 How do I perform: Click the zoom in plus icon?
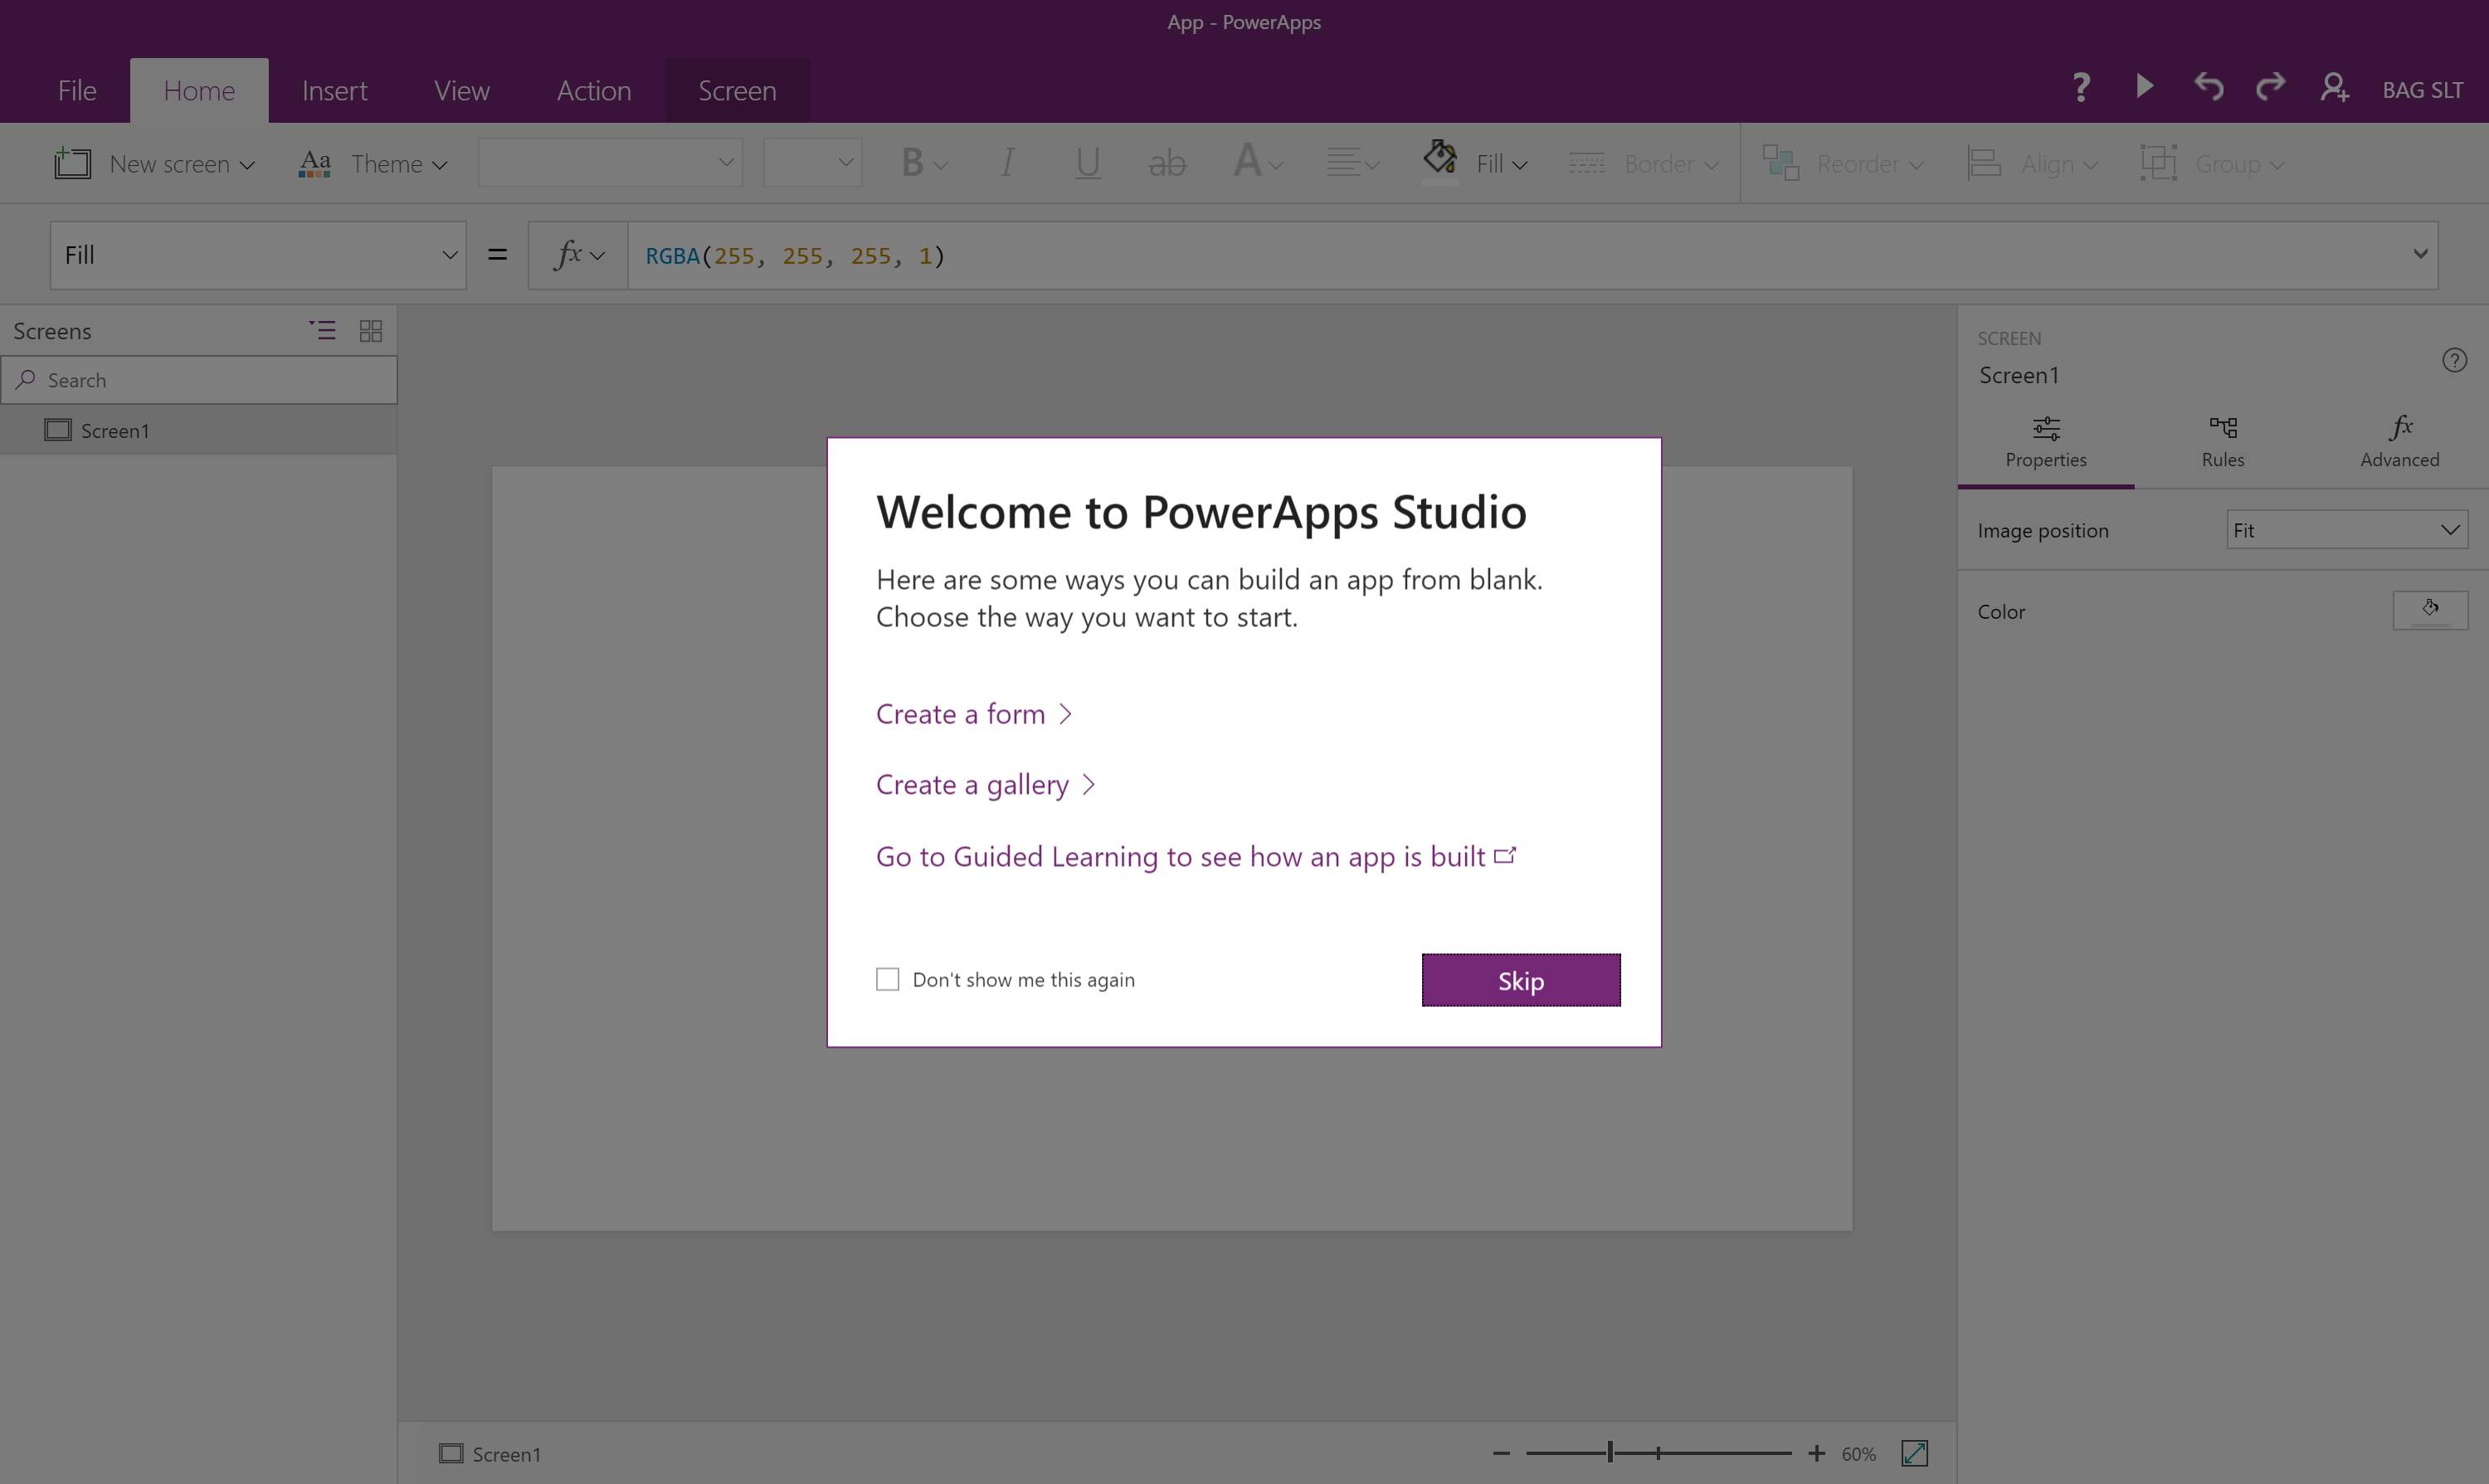coord(1816,1453)
